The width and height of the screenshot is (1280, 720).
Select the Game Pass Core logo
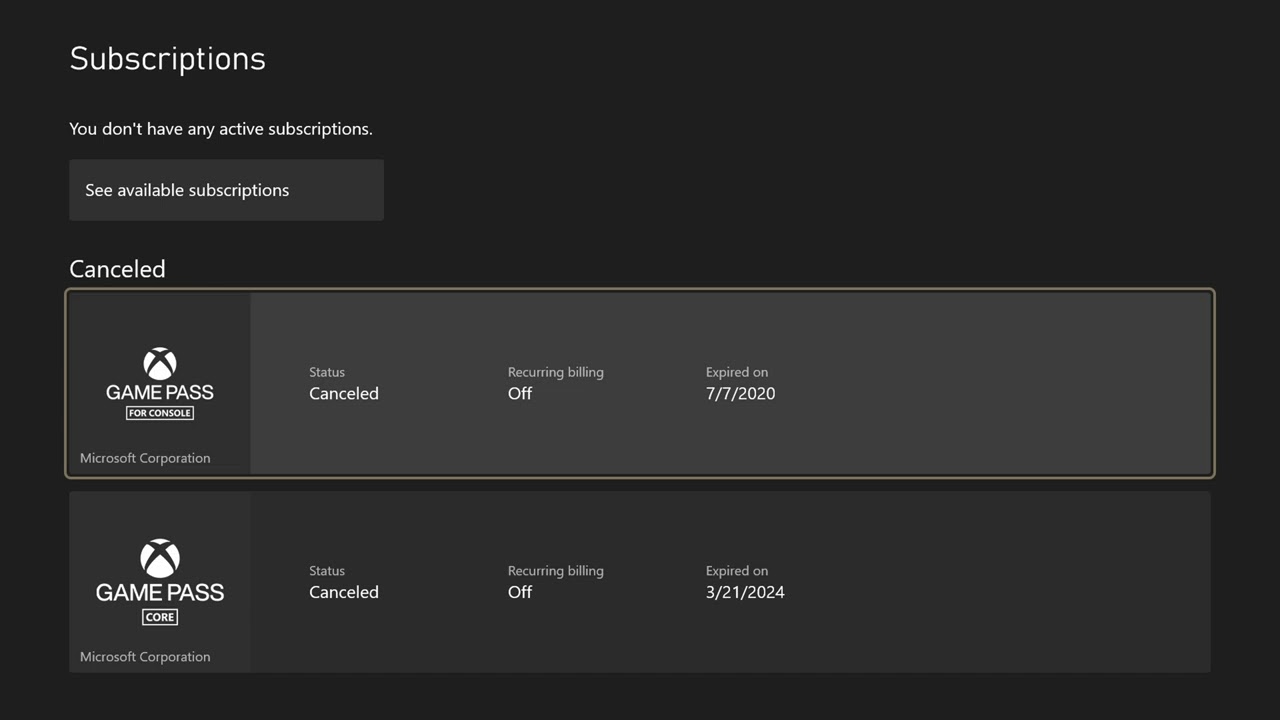160,582
